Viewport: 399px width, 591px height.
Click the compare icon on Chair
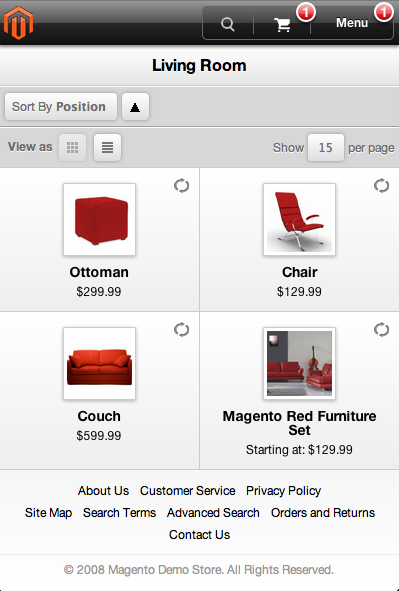pyautogui.click(x=381, y=185)
